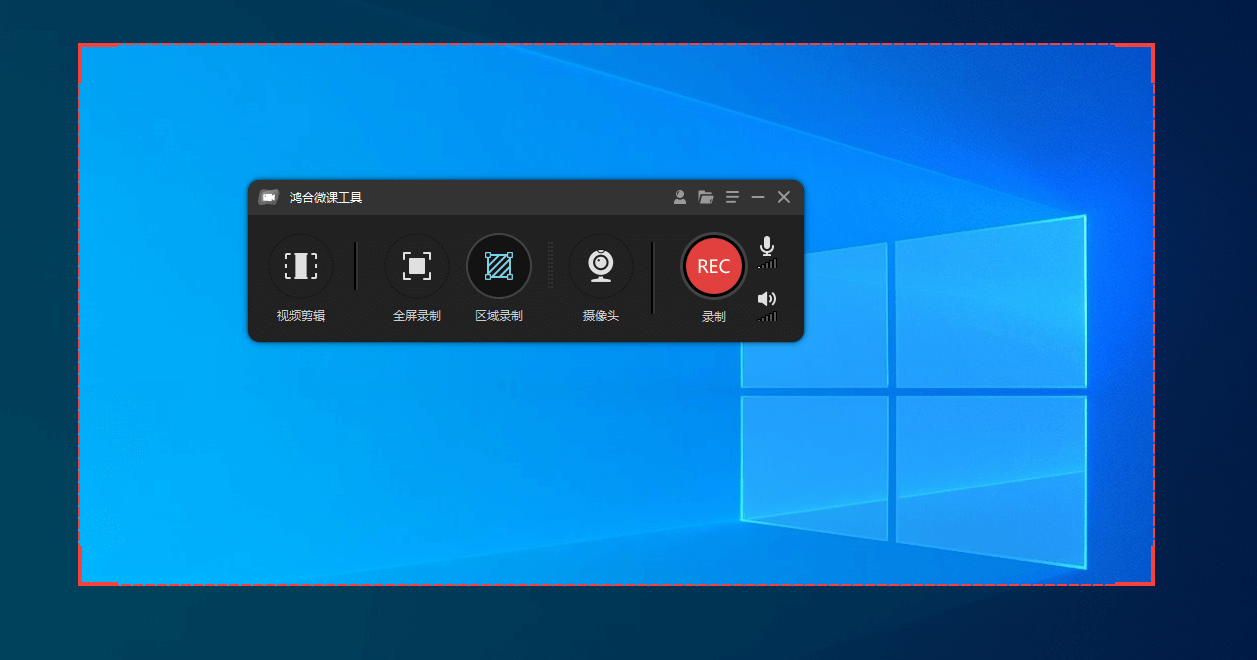This screenshot has width=1257, height=660.
Task: Click the camera logo beside 鸿合微课工具 title
Action: coord(268,197)
